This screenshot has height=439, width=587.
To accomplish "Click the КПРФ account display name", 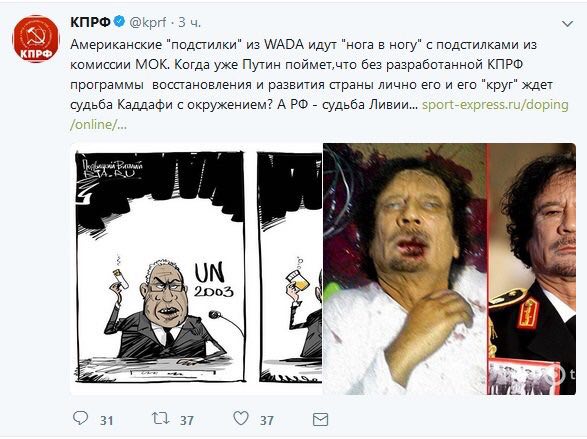I will pyautogui.click(x=90, y=23).
